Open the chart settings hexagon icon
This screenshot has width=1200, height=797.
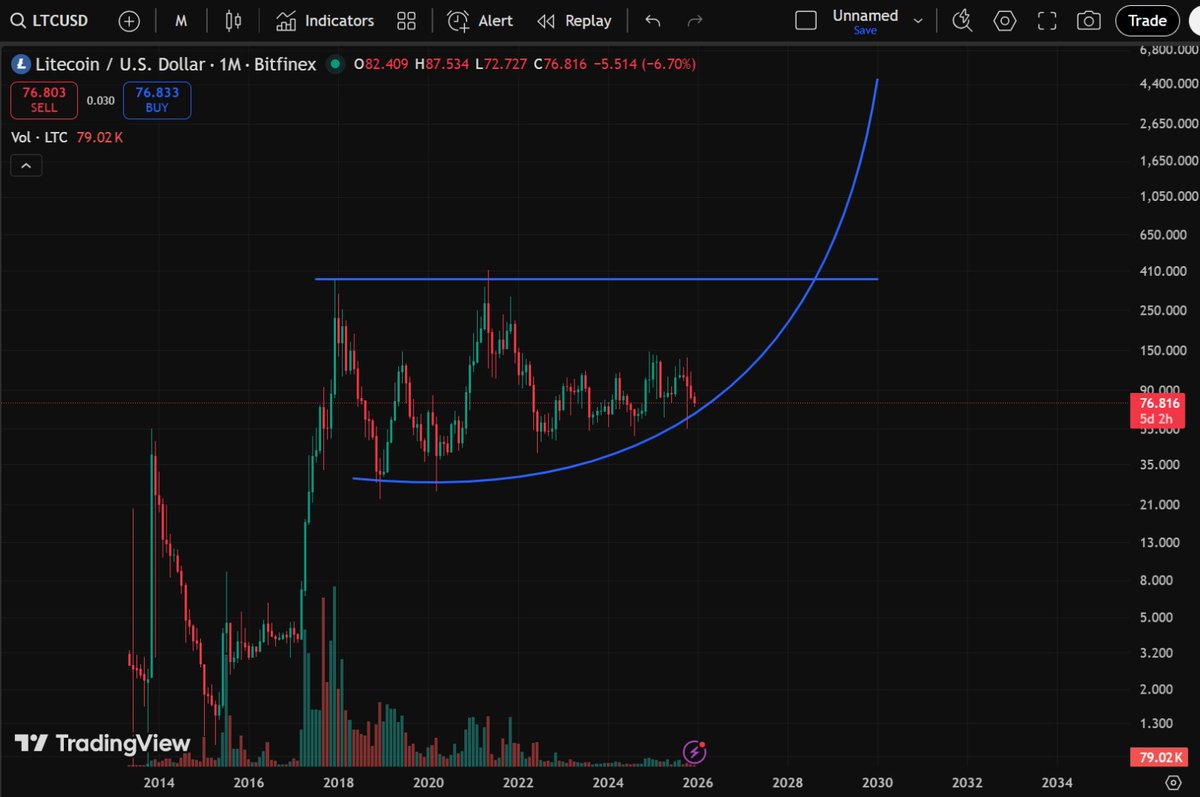[x=1005, y=21]
